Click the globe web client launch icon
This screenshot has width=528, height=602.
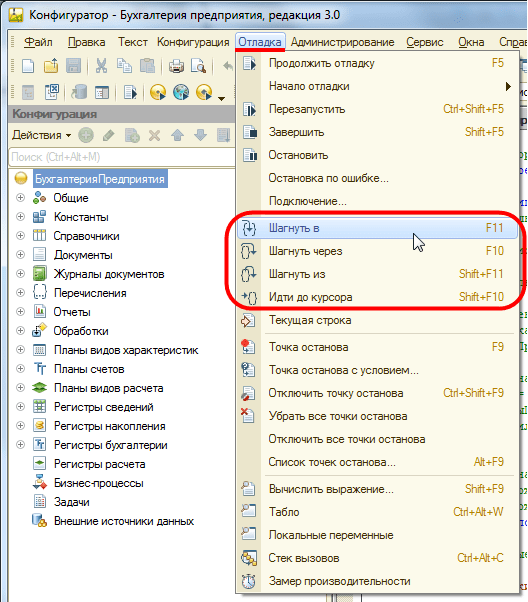(181, 92)
